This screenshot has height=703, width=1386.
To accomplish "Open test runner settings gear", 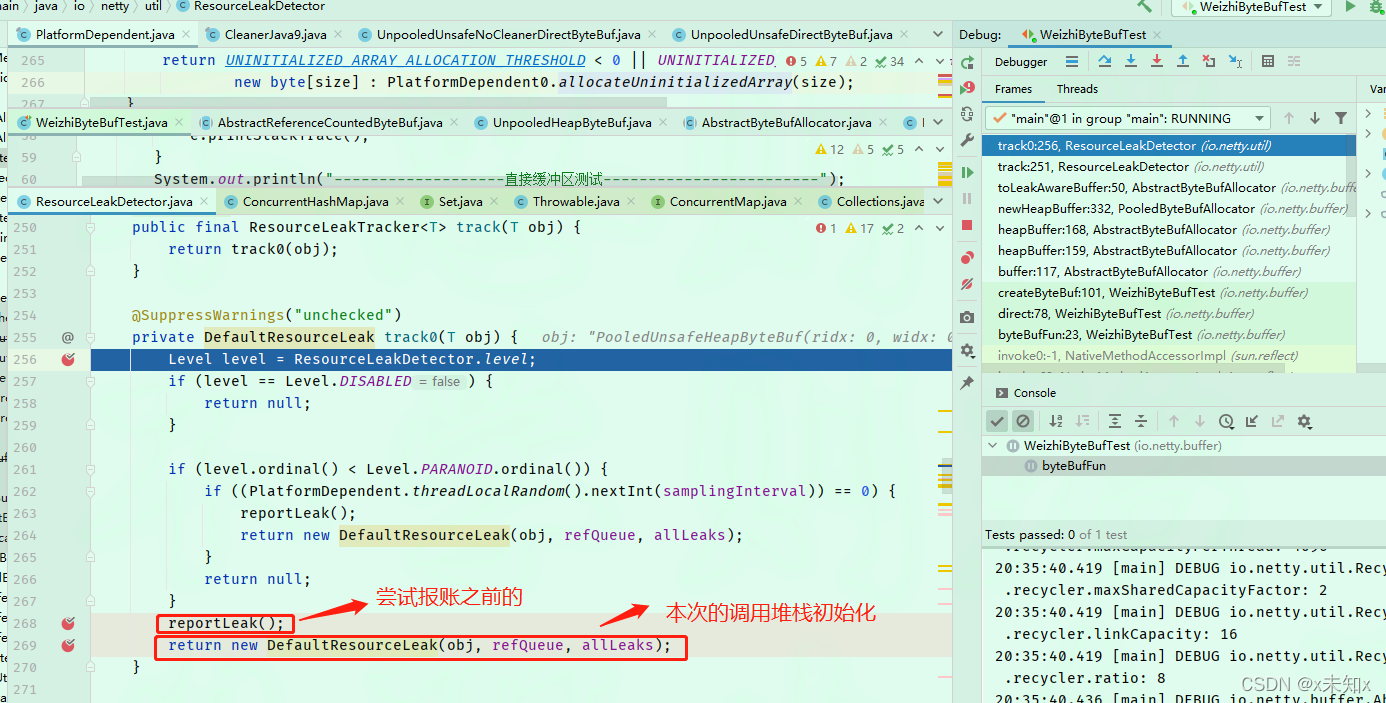I will pyautogui.click(x=1304, y=421).
